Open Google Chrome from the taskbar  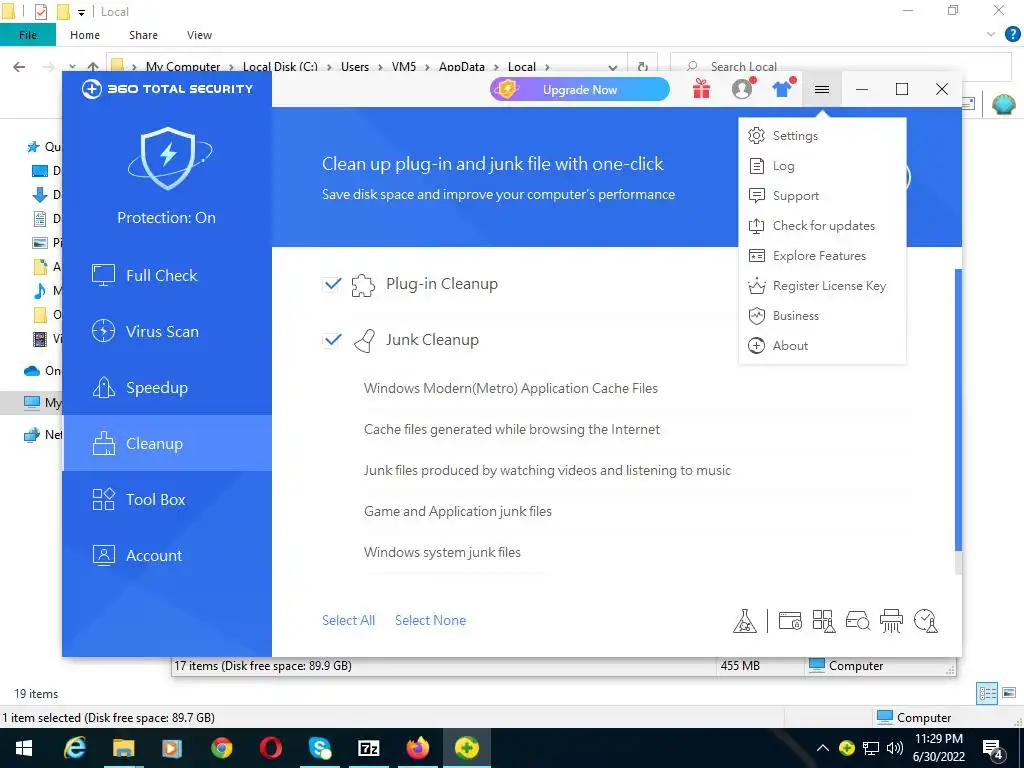[221, 748]
